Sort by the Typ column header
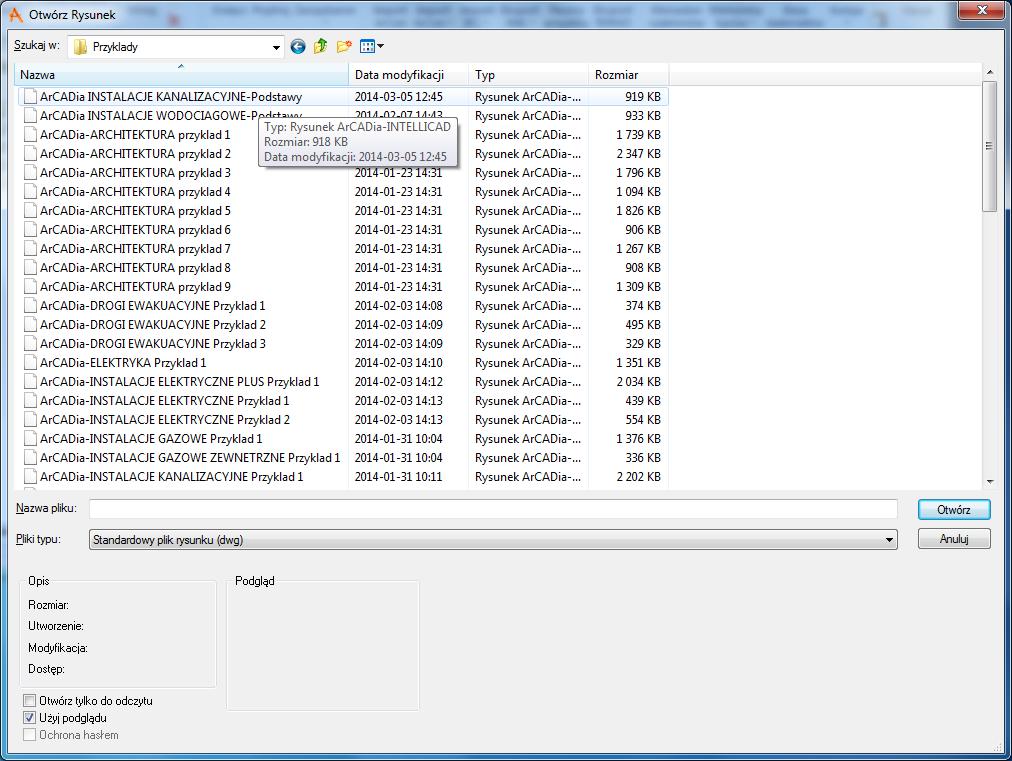The width and height of the screenshot is (1012, 761). coord(529,75)
